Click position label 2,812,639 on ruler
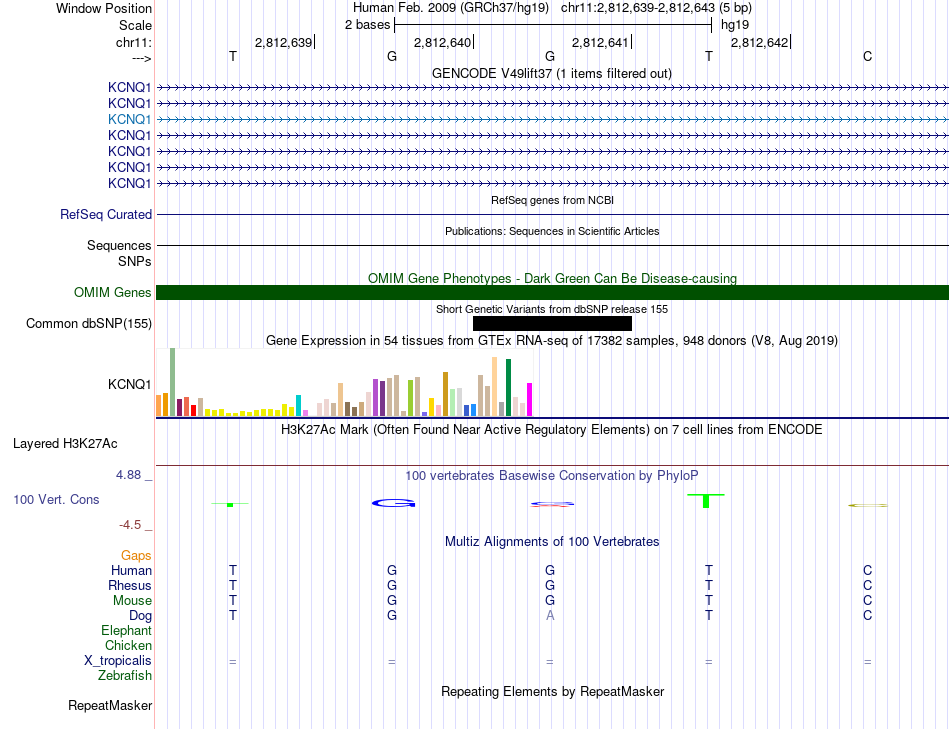Viewport: 950px width, 729px height. 284,42
